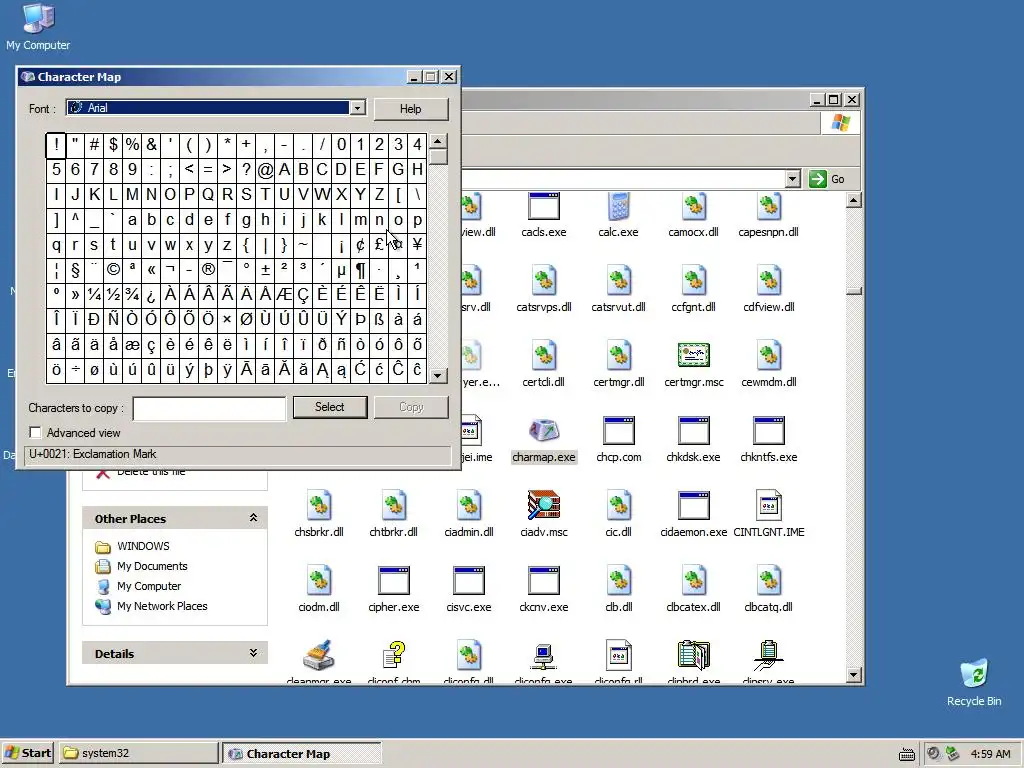The width and height of the screenshot is (1024, 768).
Task: Click the taskbar clock
Action: tap(990, 754)
